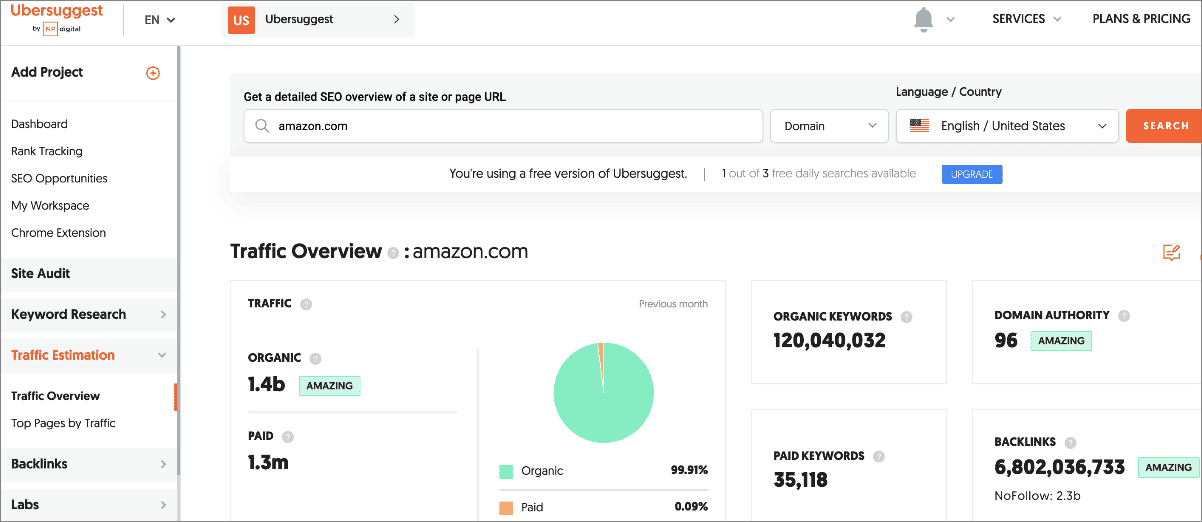
Task: Open Rank Tracking in sidebar
Action: coord(47,151)
